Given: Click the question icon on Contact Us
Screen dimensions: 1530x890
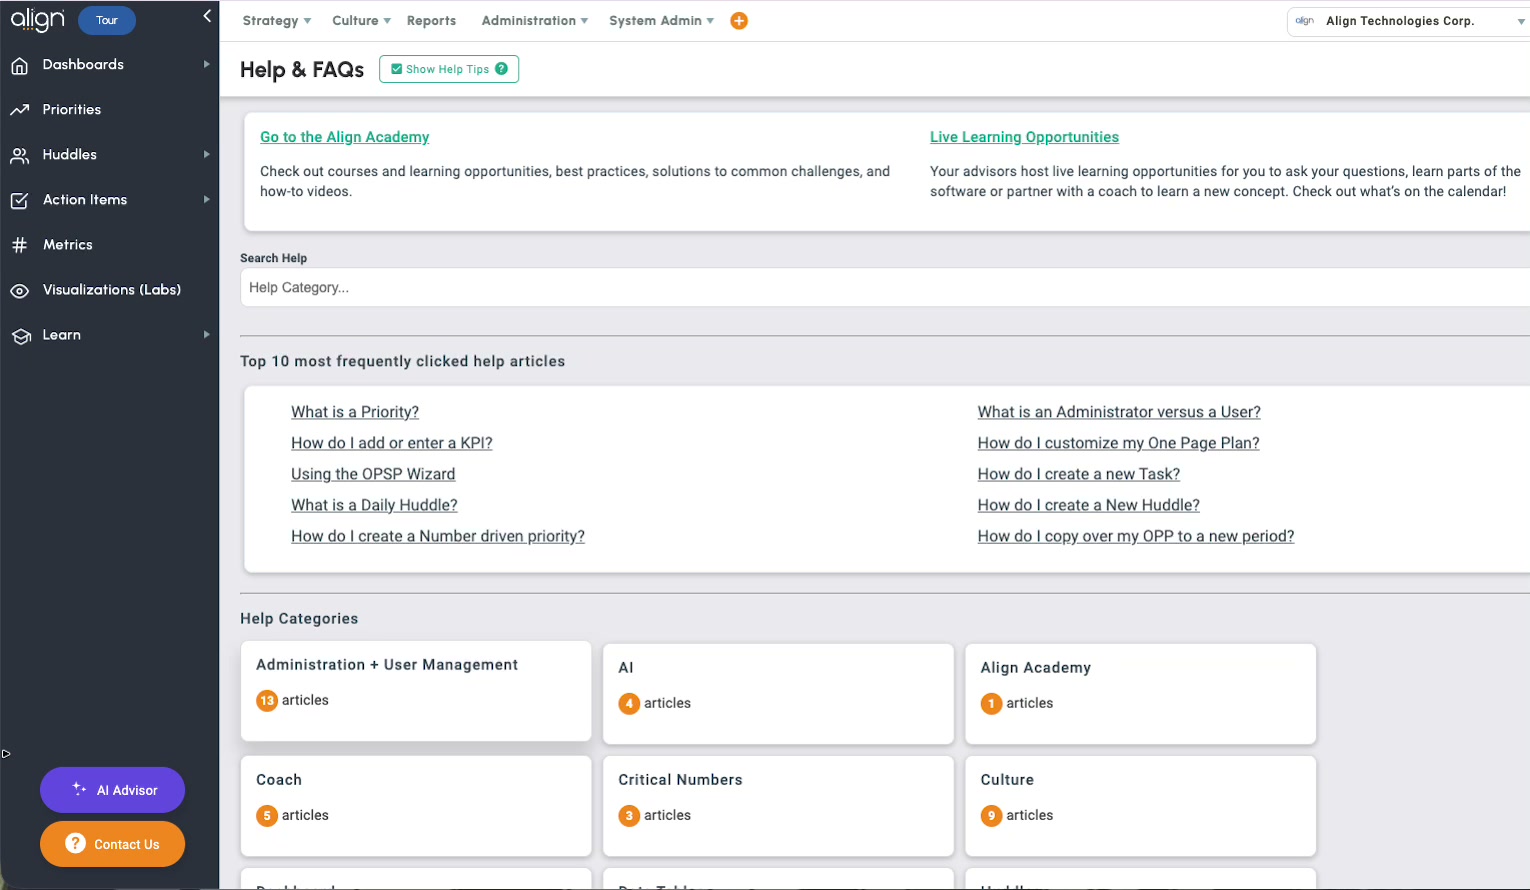Looking at the screenshot, I should point(75,843).
